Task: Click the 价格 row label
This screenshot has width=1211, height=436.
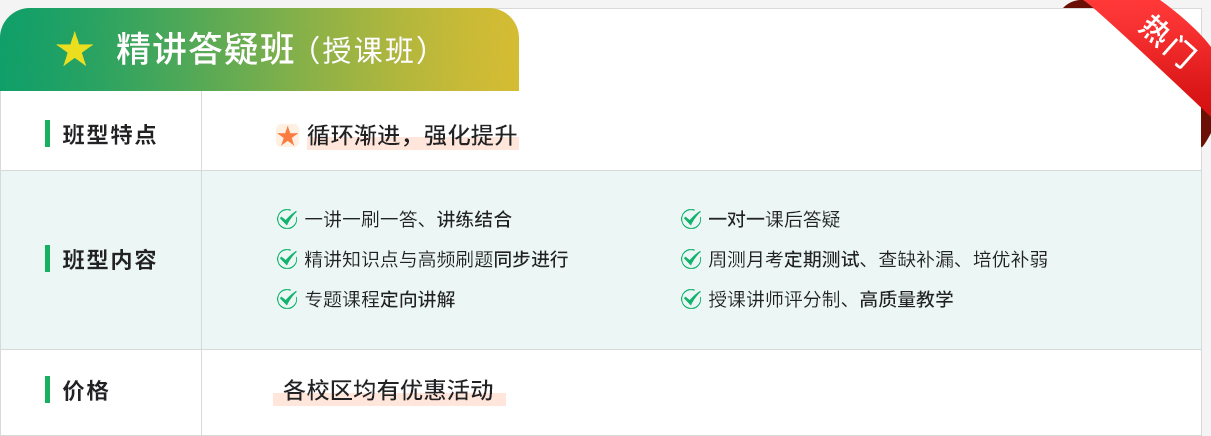Action: point(86,390)
